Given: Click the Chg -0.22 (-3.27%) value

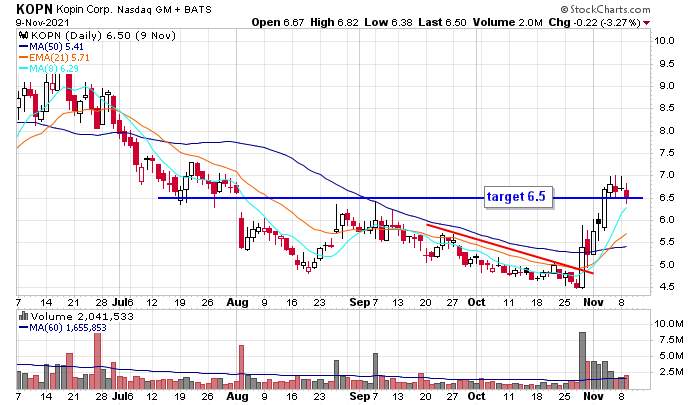Looking at the screenshot, I should pyautogui.click(x=595, y=22).
